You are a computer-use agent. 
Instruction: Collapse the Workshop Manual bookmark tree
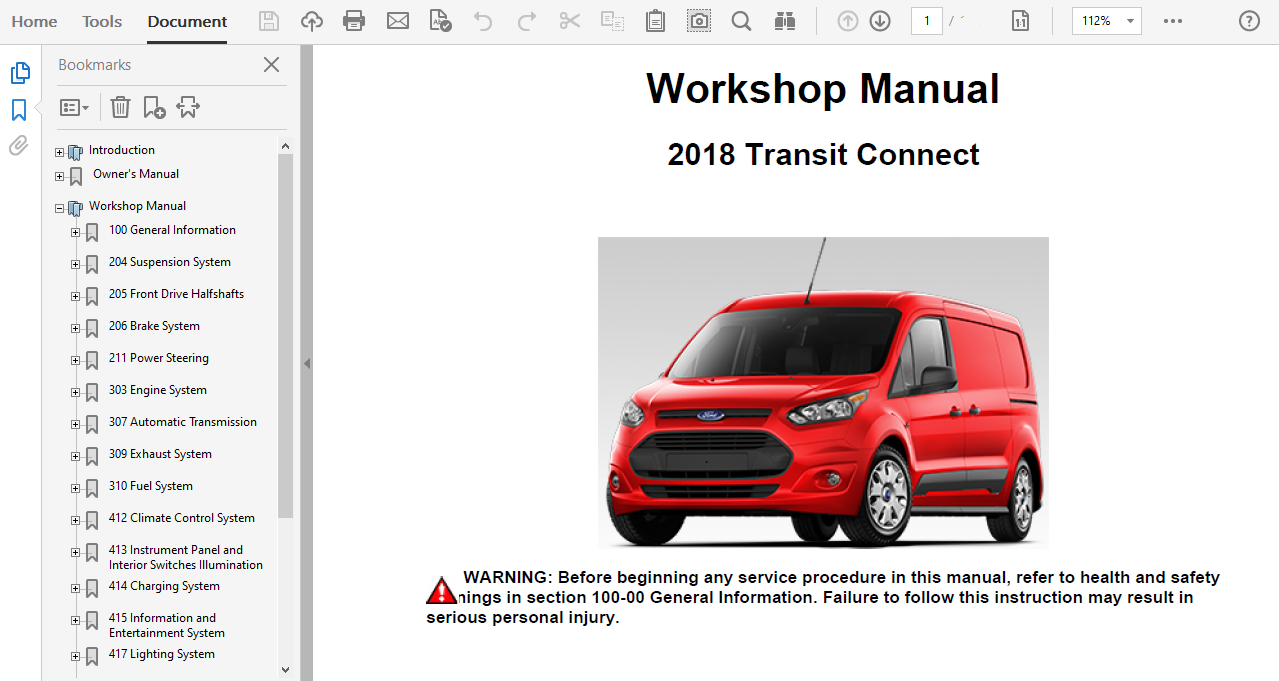tap(60, 209)
